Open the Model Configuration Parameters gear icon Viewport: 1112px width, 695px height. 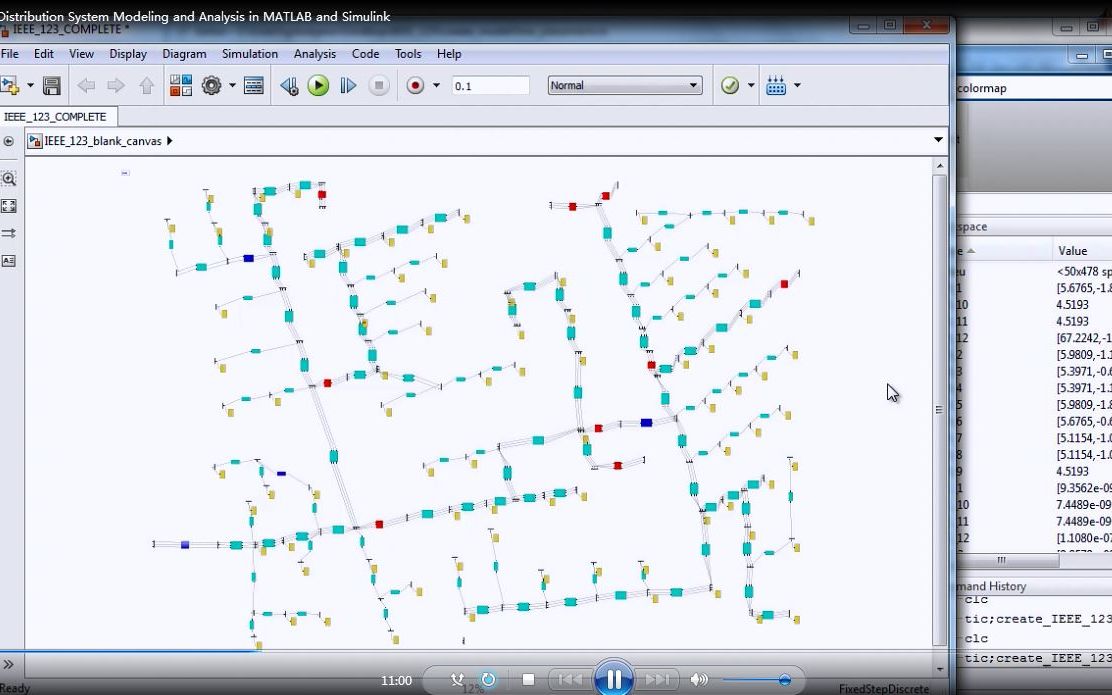tap(209, 85)
